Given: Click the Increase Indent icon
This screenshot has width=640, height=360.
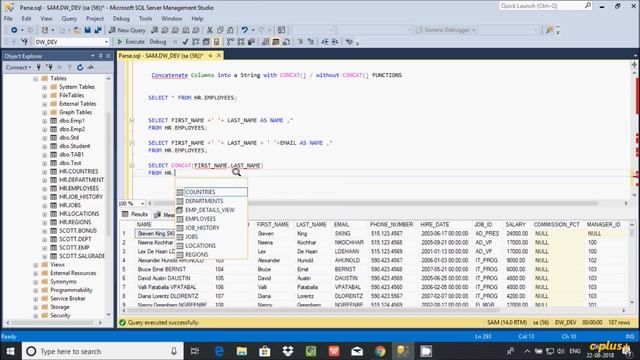Looking at the screenshot, I should point(335,42).
